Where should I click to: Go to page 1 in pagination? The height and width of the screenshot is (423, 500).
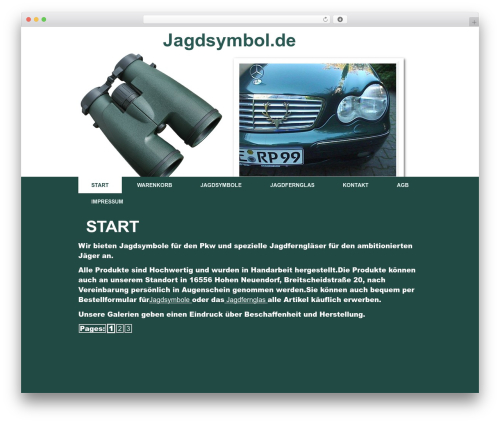pyautogui.click(x=111, y=329)
